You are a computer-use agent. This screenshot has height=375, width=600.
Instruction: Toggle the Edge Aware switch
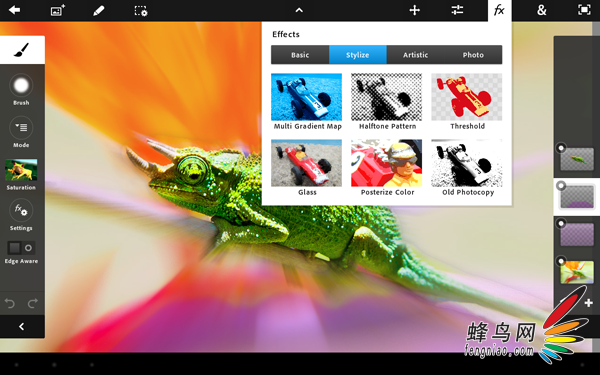[x=21, y=248]
